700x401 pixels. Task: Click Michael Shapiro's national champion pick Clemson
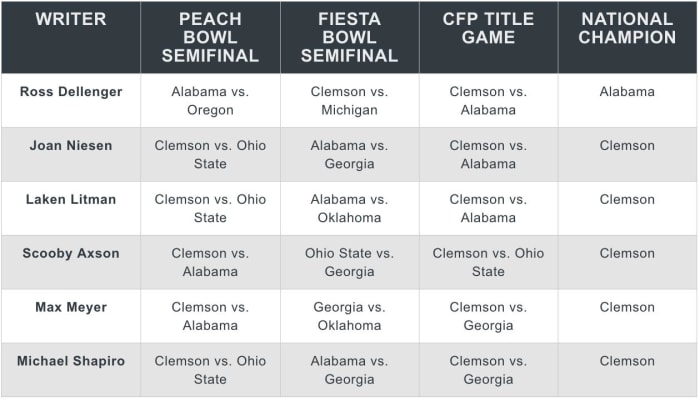pos(627,362)
